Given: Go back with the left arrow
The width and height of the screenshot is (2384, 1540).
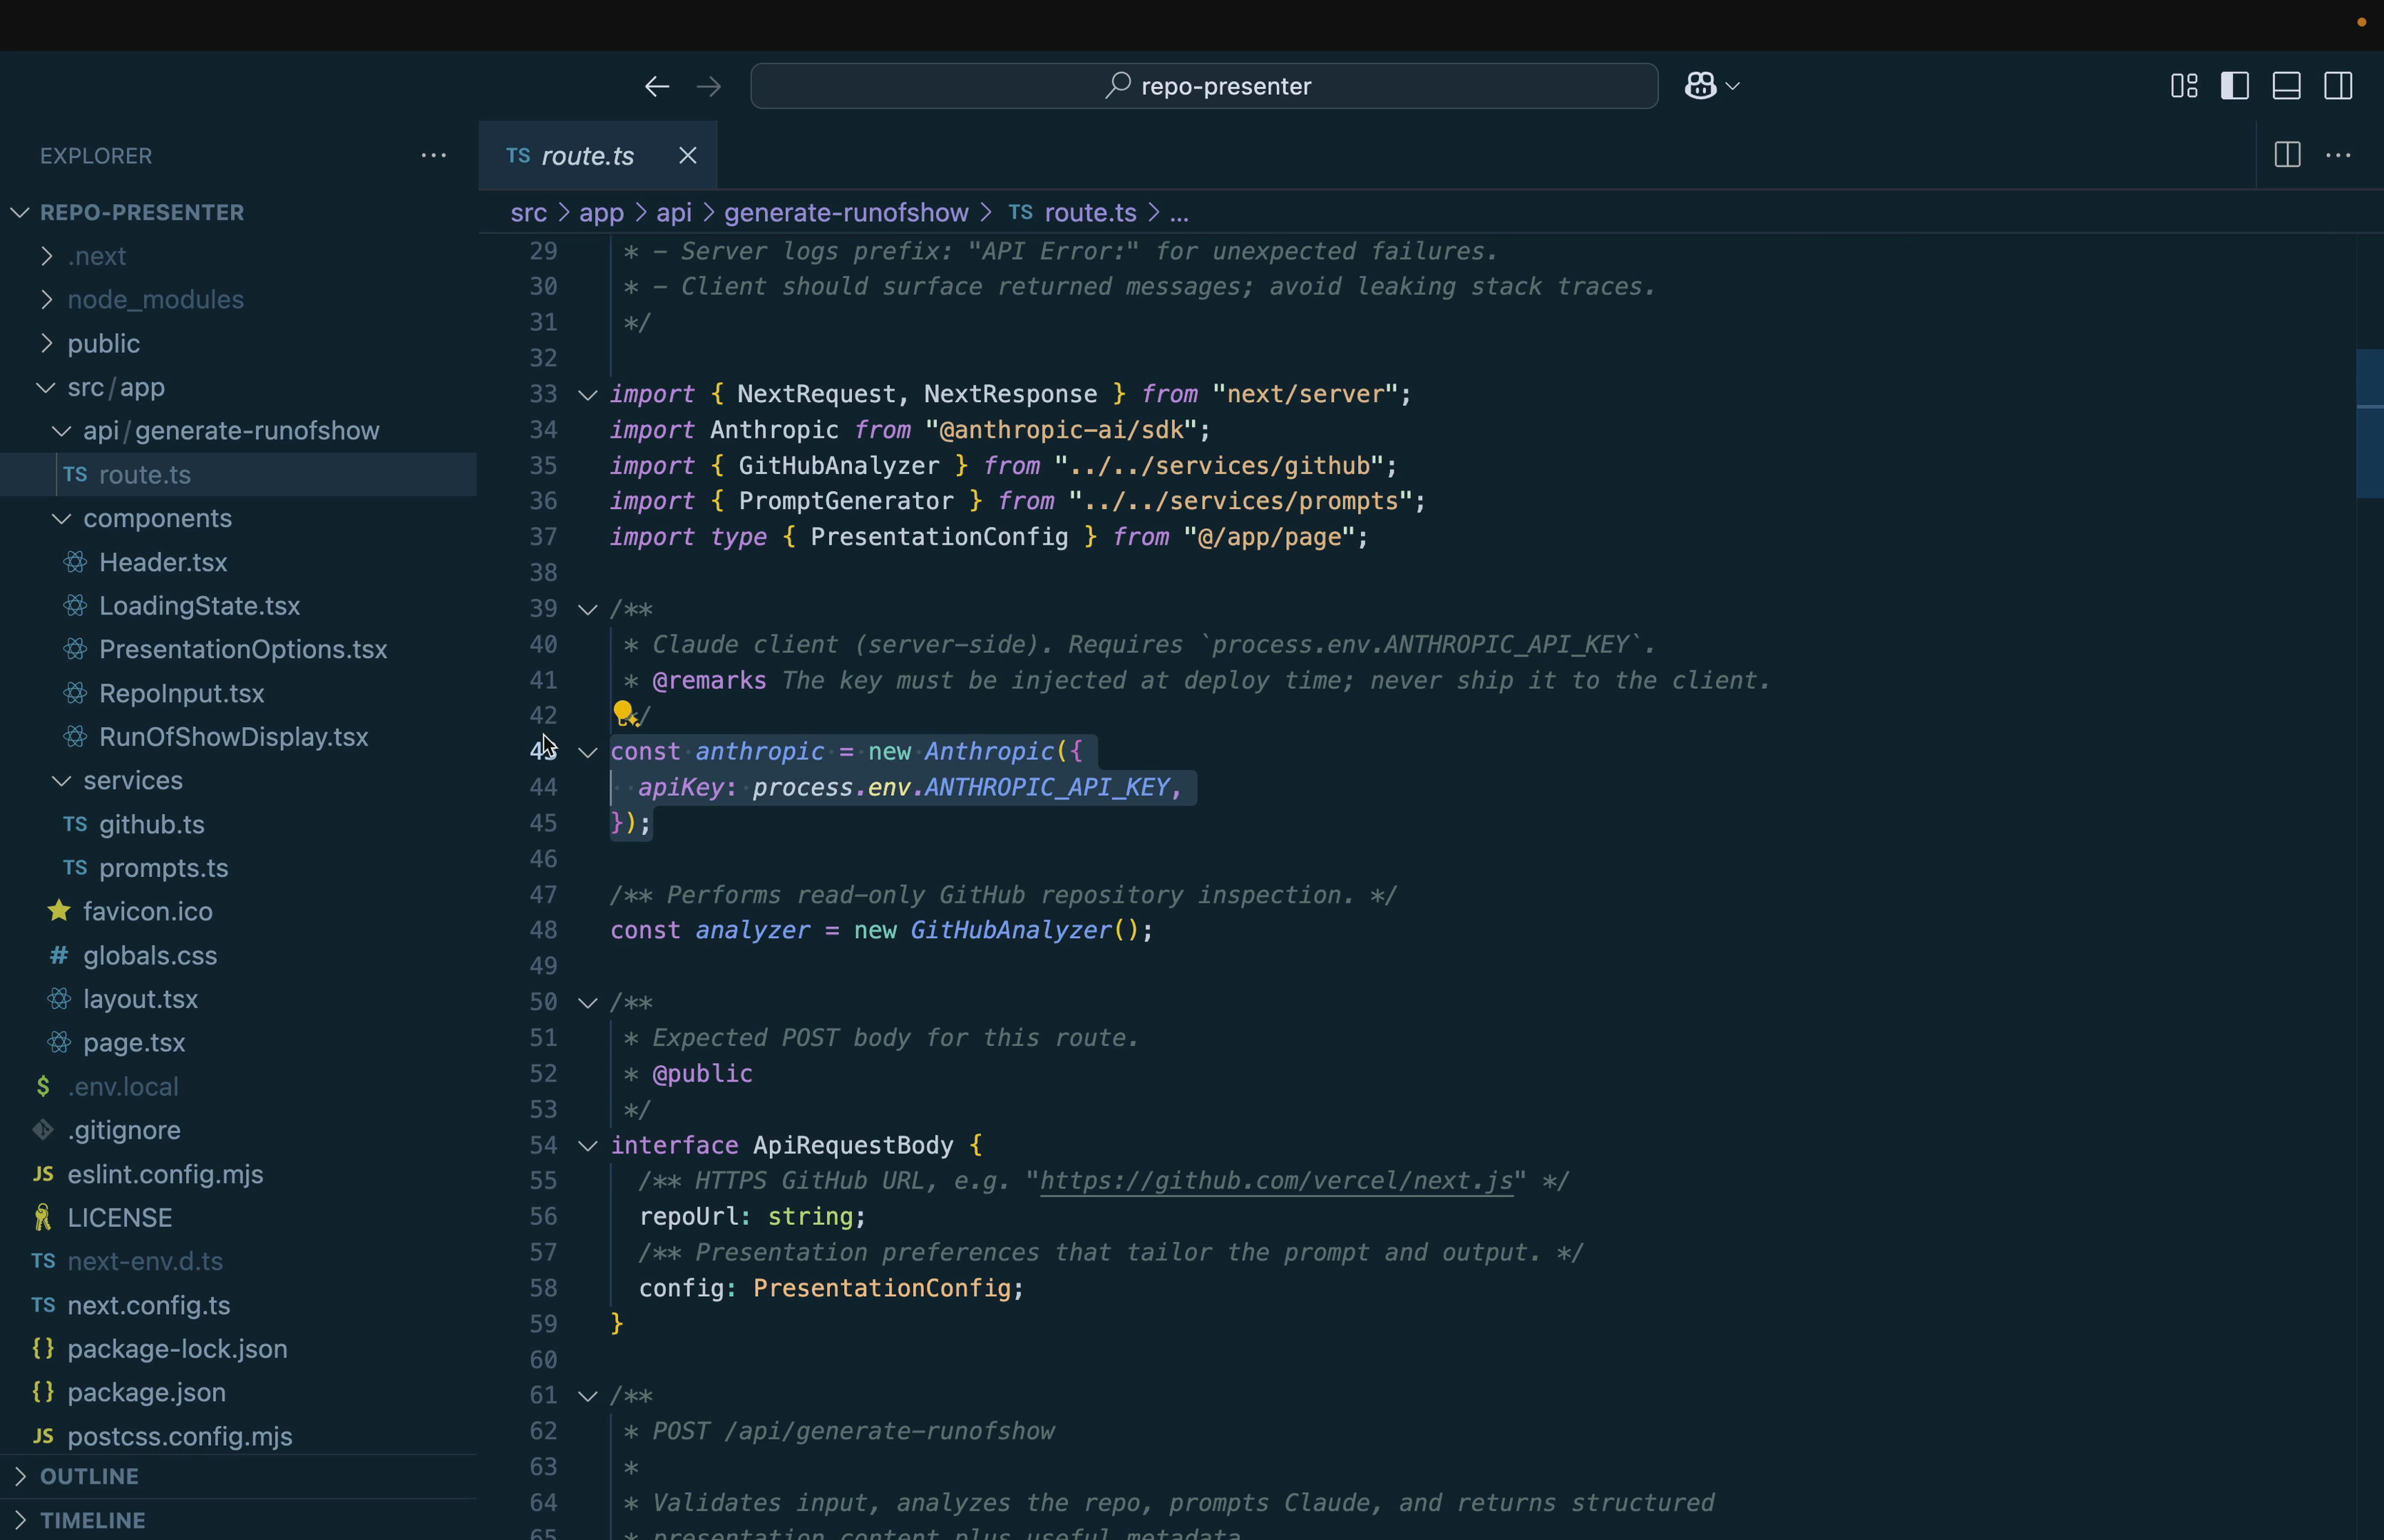Looking at the screenshot, I should (x=657, y=86).
